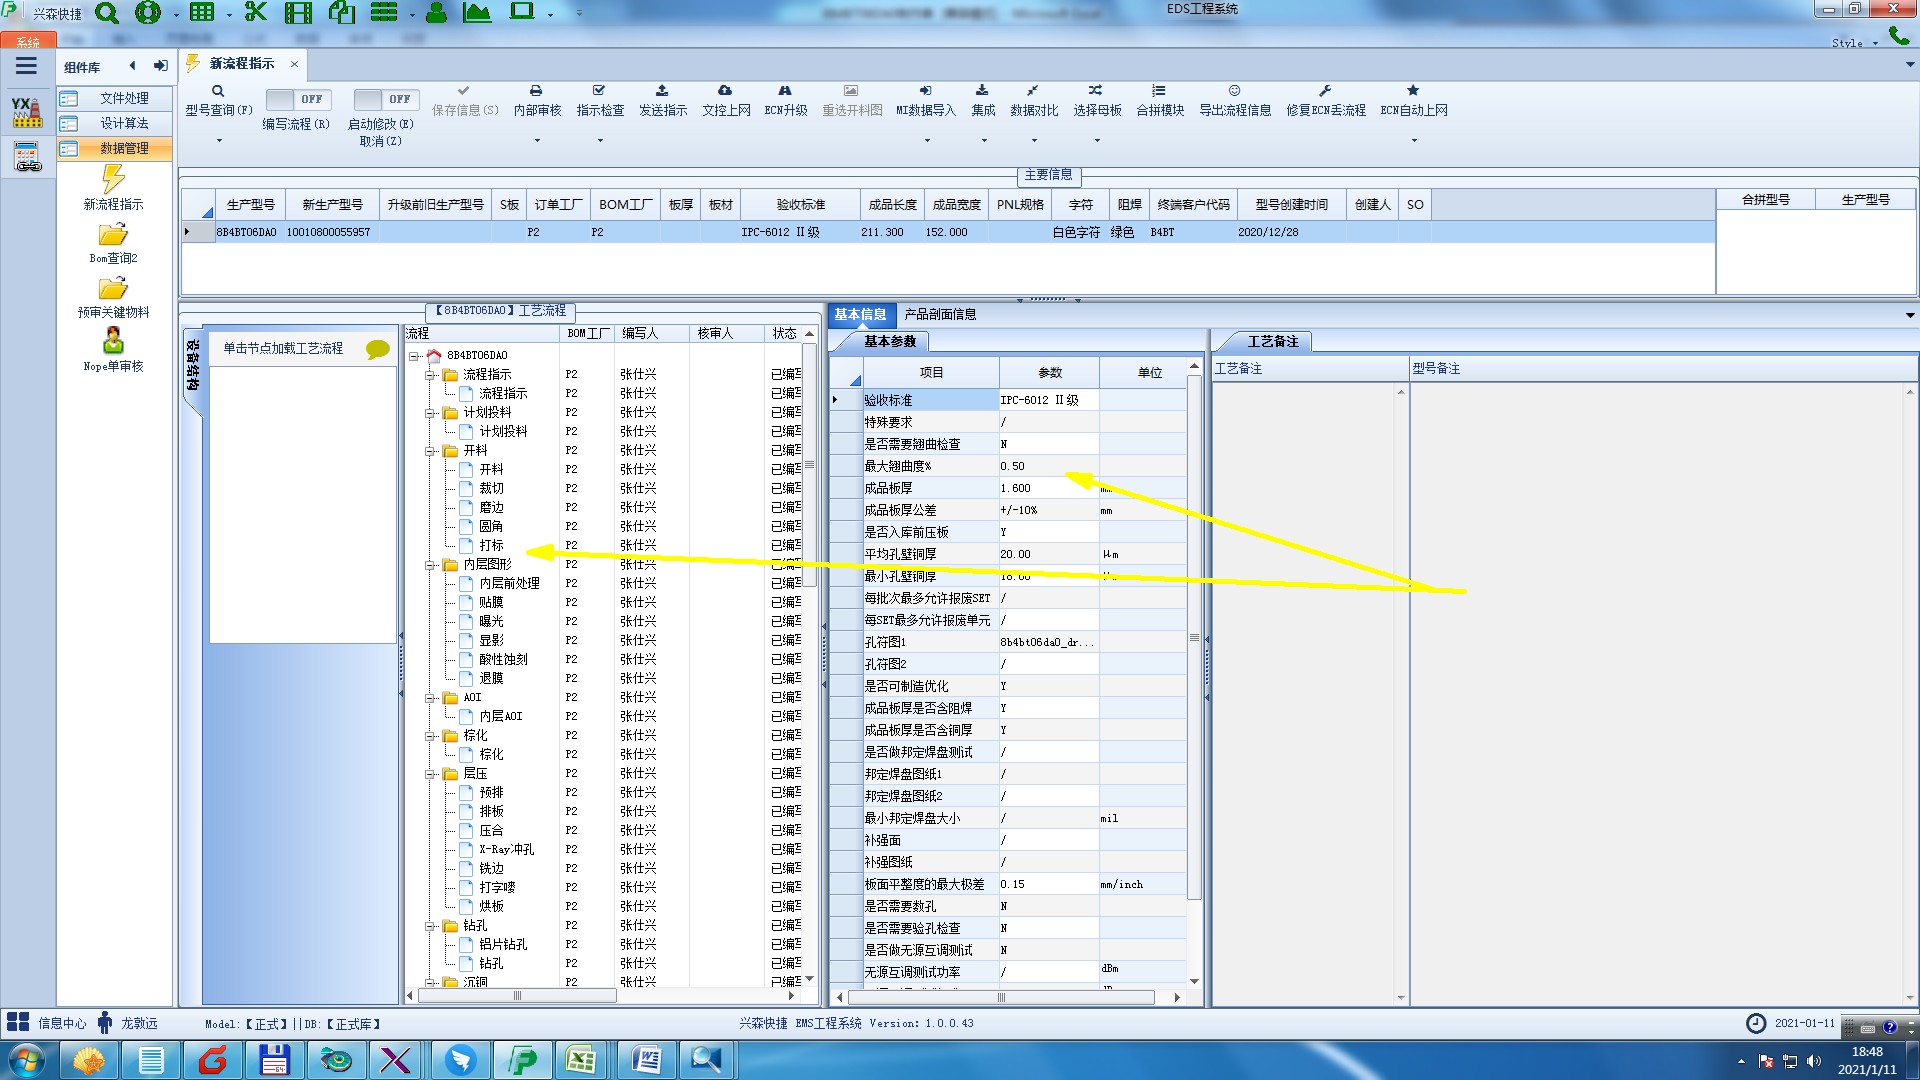Collapse the 内层图形 tree folder
This screenshot has width=1920, height=1080.
click(x=430, y=565)
